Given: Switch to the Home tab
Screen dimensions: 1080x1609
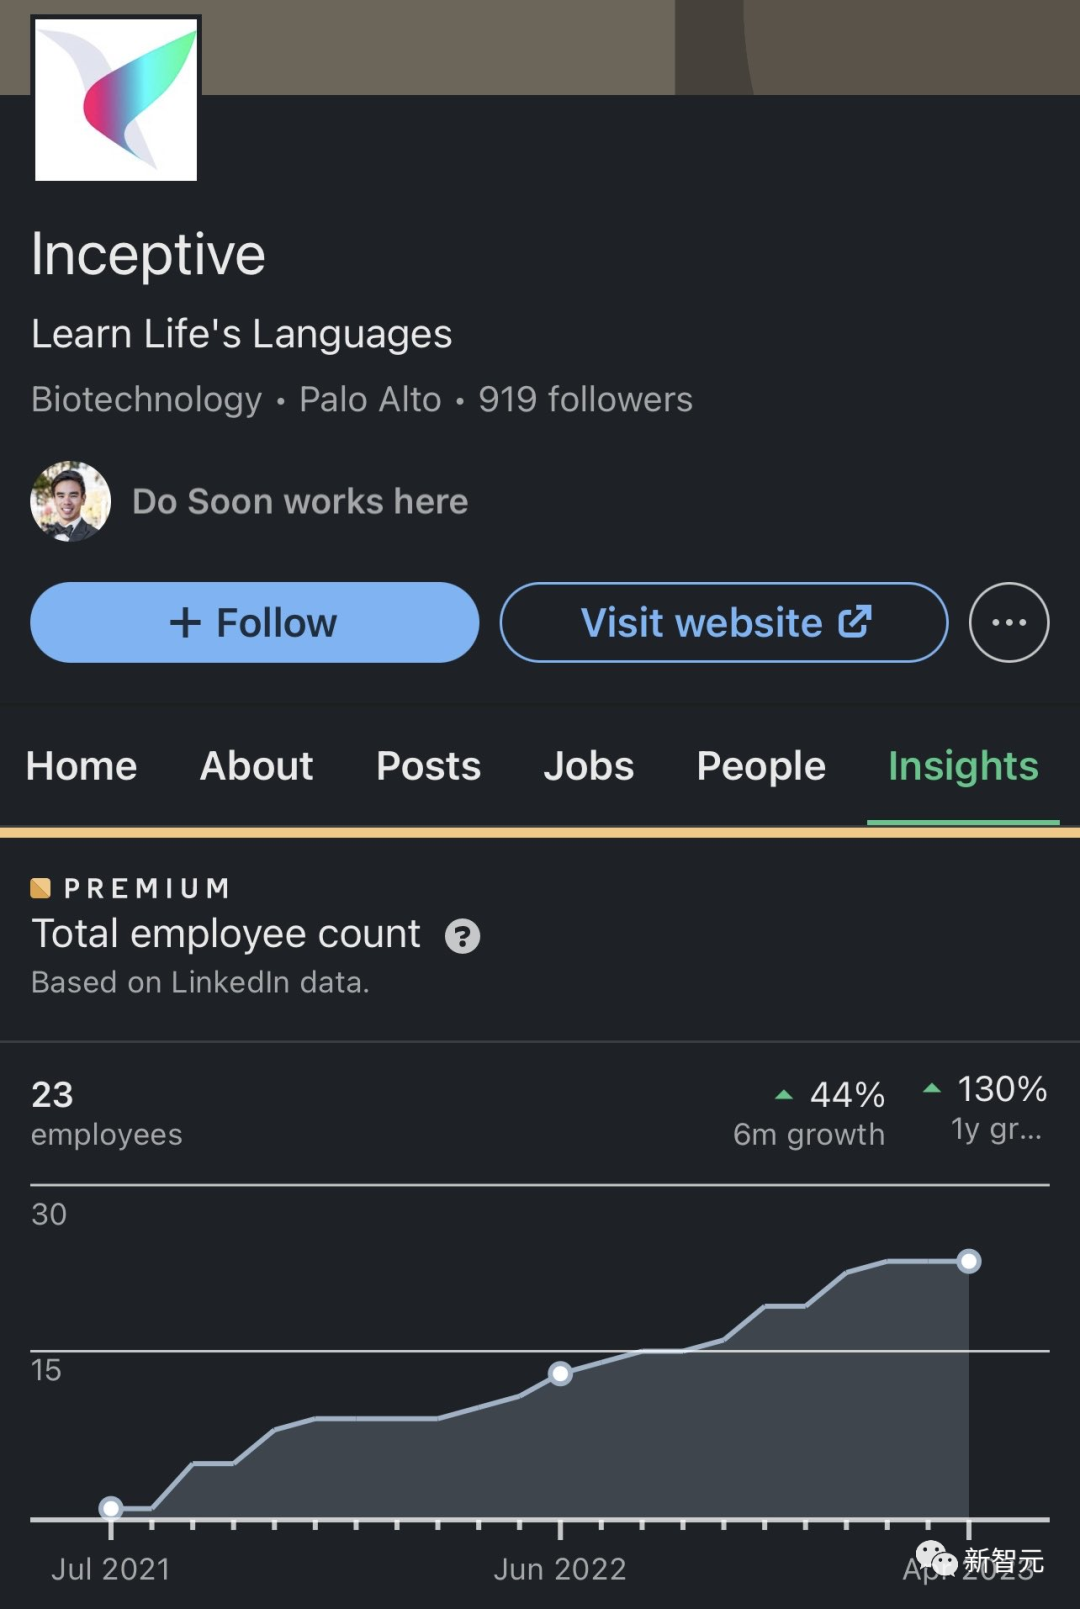Looking at the screenshot, I should coord(81,766).
